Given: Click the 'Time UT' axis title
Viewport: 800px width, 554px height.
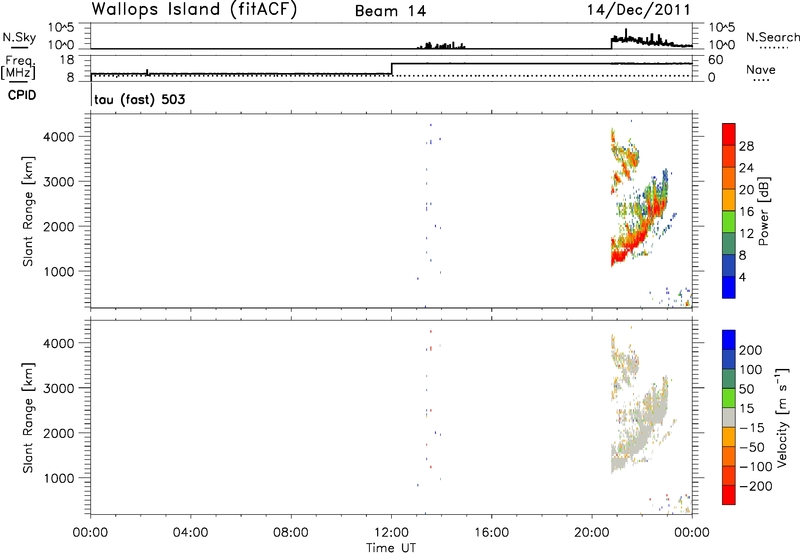Looking at the screenshot, I should (x=391, y=548).
